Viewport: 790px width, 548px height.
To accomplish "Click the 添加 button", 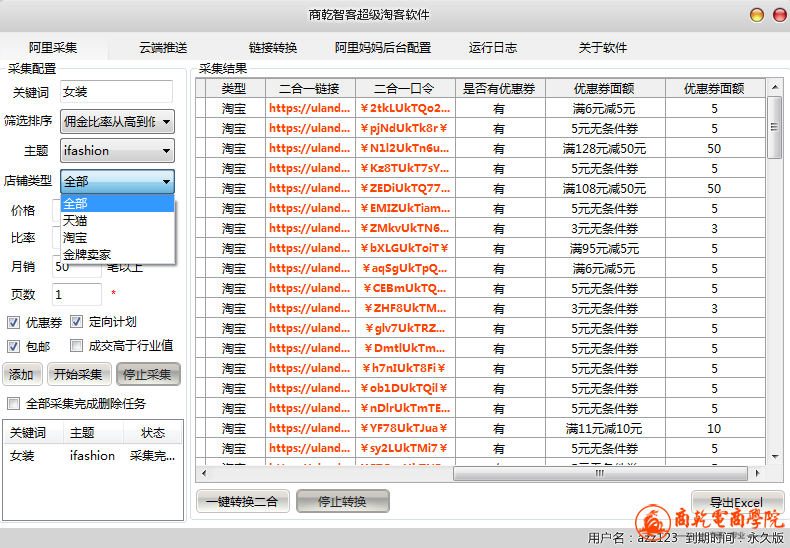I will point(21,374).
